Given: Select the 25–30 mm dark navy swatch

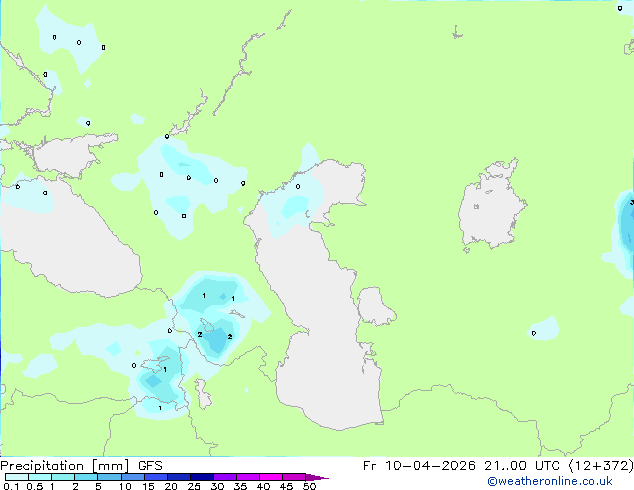Looking at the screenshot, I should (202, 477).
